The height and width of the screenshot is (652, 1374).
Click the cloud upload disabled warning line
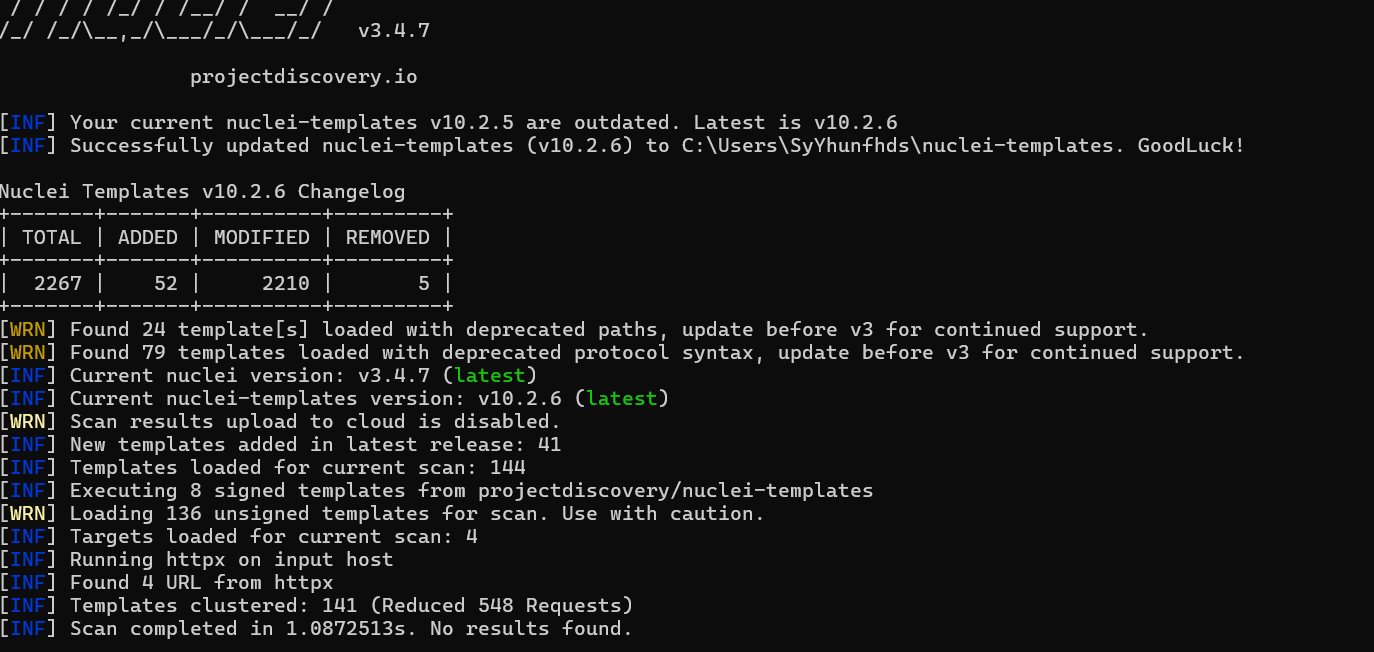tap(281, 422)
